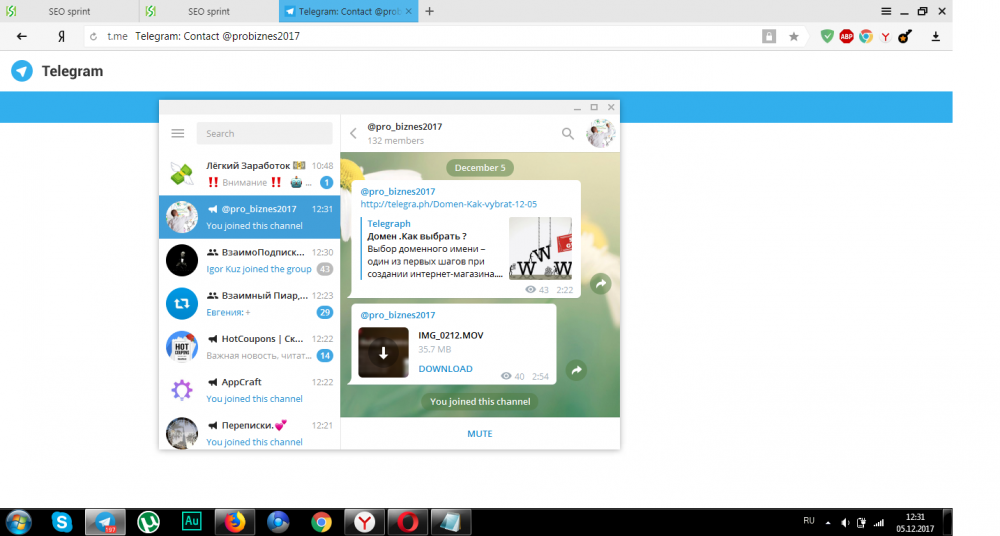Screen dimensions: 1000x536
Task: Open Skype from the taskbar
Action: pos(62,522)
